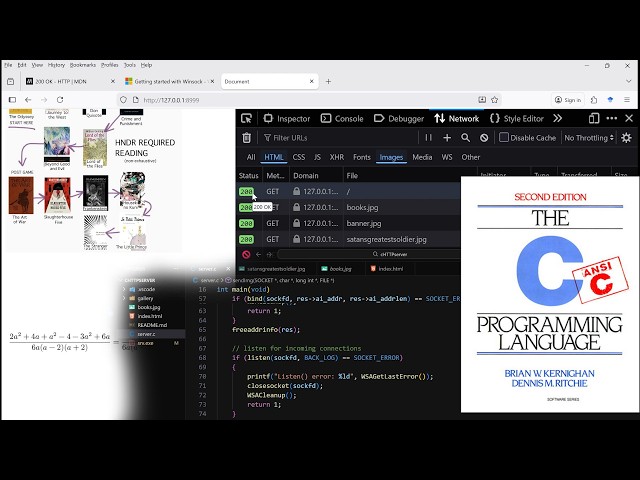Toggle the Fonts request filter
This screenshot has width=640, height=480.
362,157
